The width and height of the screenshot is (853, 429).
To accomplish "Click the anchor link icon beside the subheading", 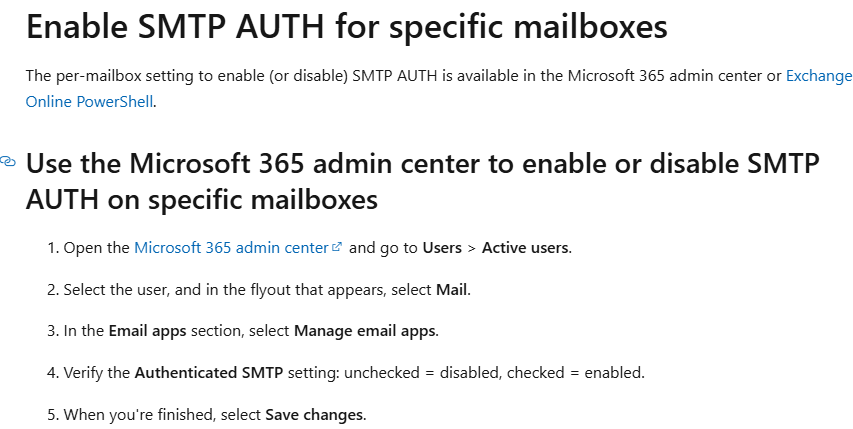I will tap(8, 161).
